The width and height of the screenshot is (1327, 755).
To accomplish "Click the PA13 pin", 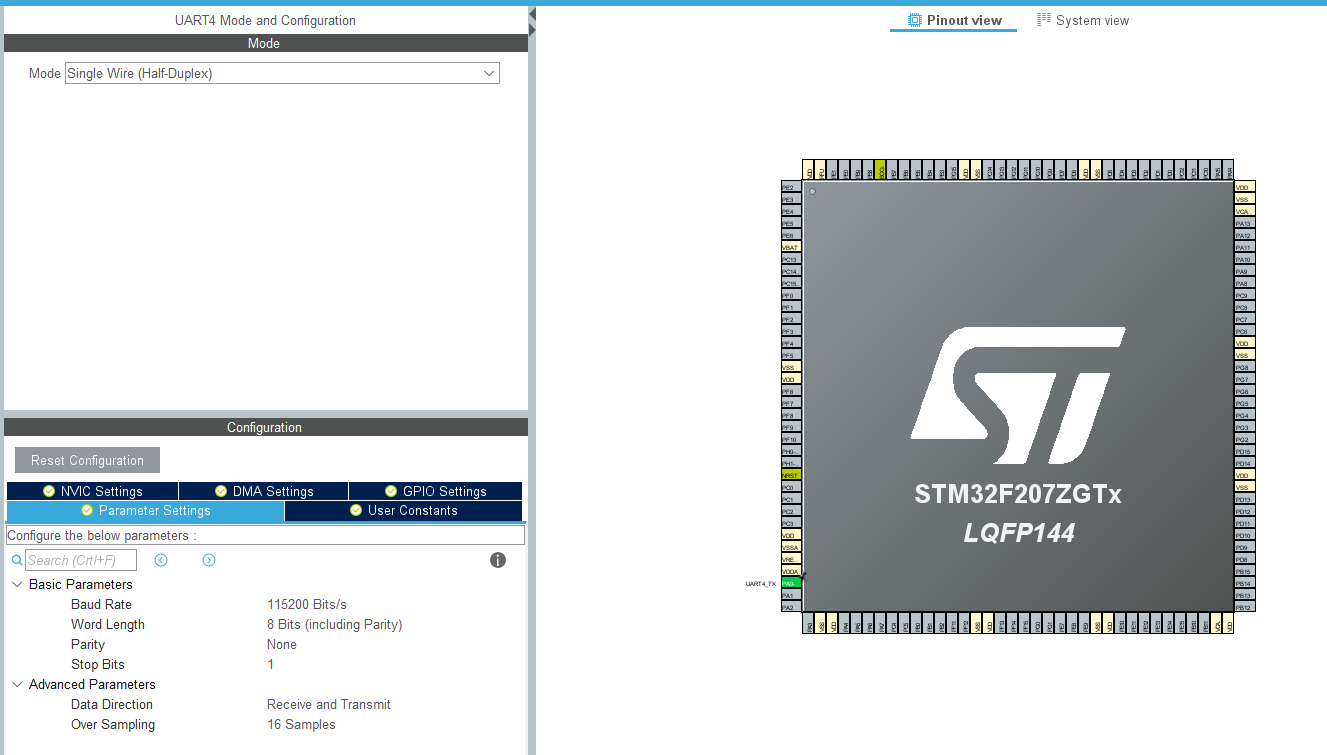I will tap(1244, 223).
